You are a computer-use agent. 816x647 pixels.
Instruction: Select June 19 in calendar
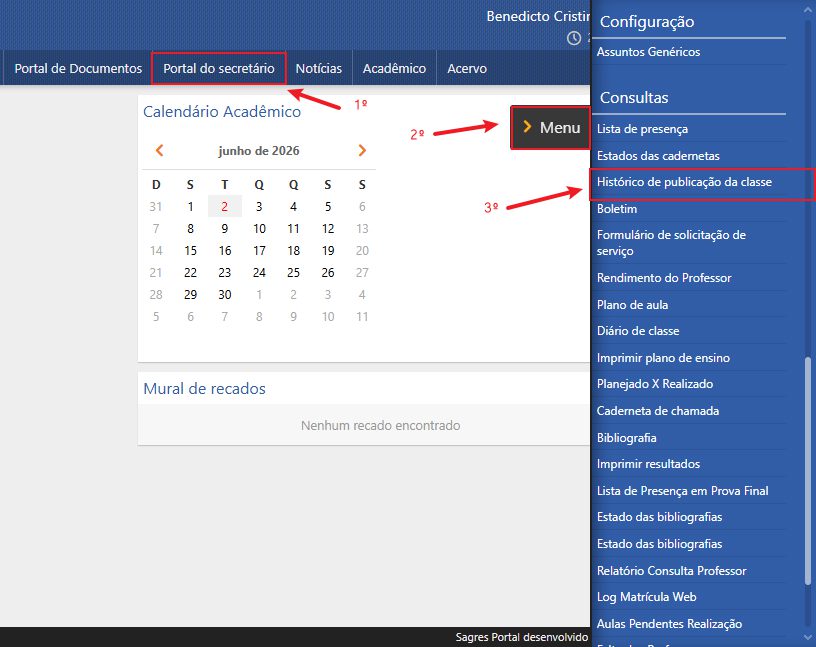[x=328, y=250]
